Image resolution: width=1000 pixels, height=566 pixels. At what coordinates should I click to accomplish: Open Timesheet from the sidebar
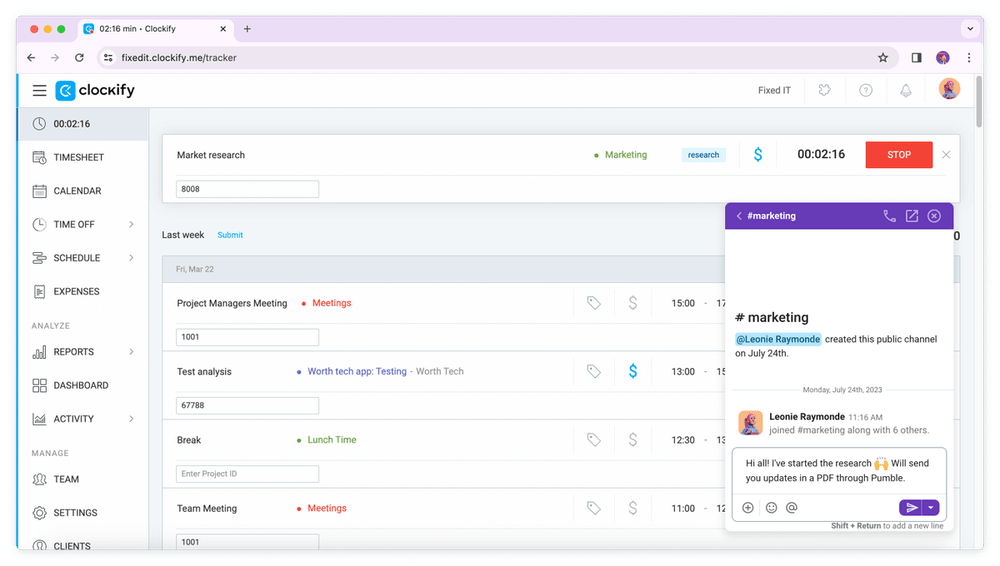[x=78, y=157]
